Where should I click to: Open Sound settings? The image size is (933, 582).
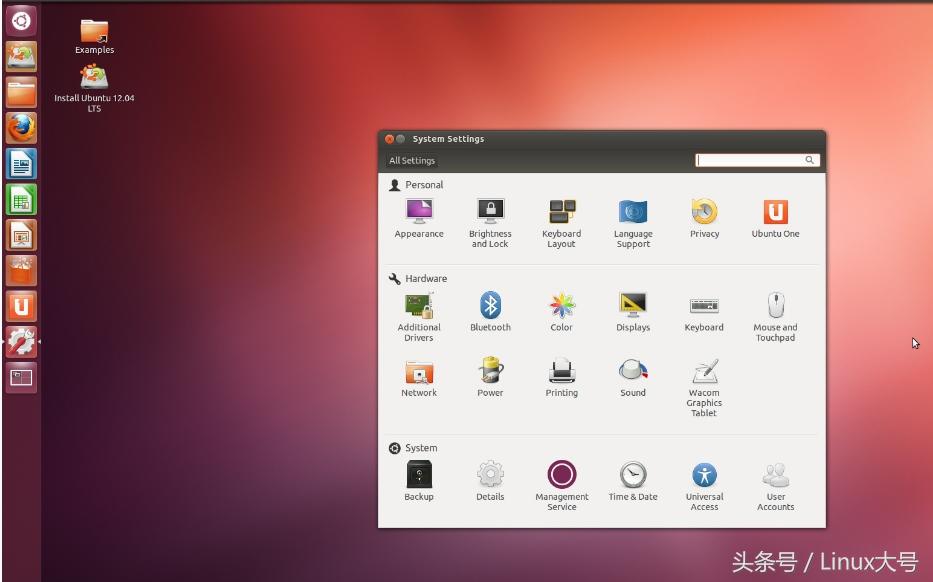(x=633, y=377)
